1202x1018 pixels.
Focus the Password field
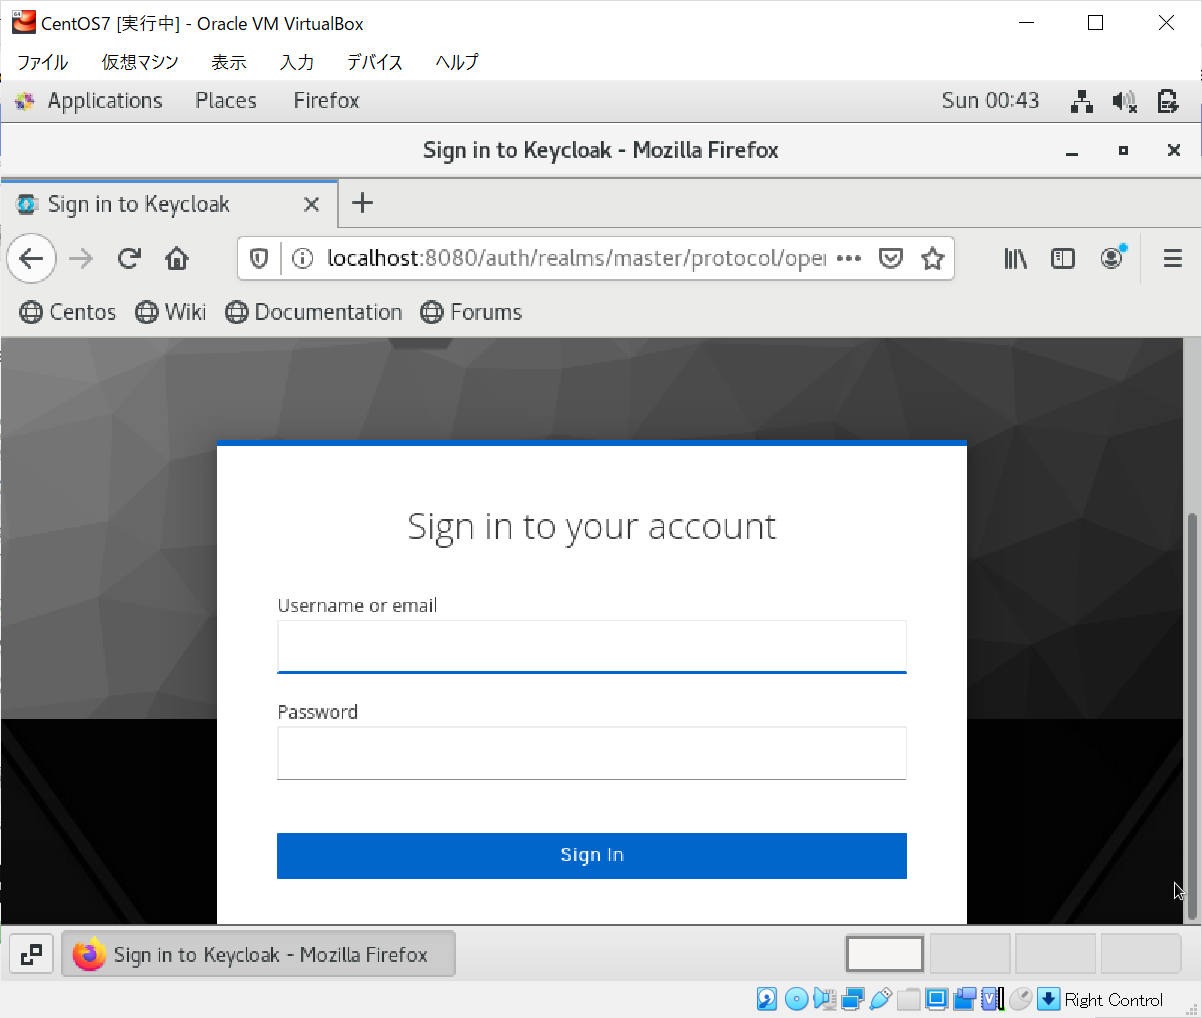click(592, 753)
